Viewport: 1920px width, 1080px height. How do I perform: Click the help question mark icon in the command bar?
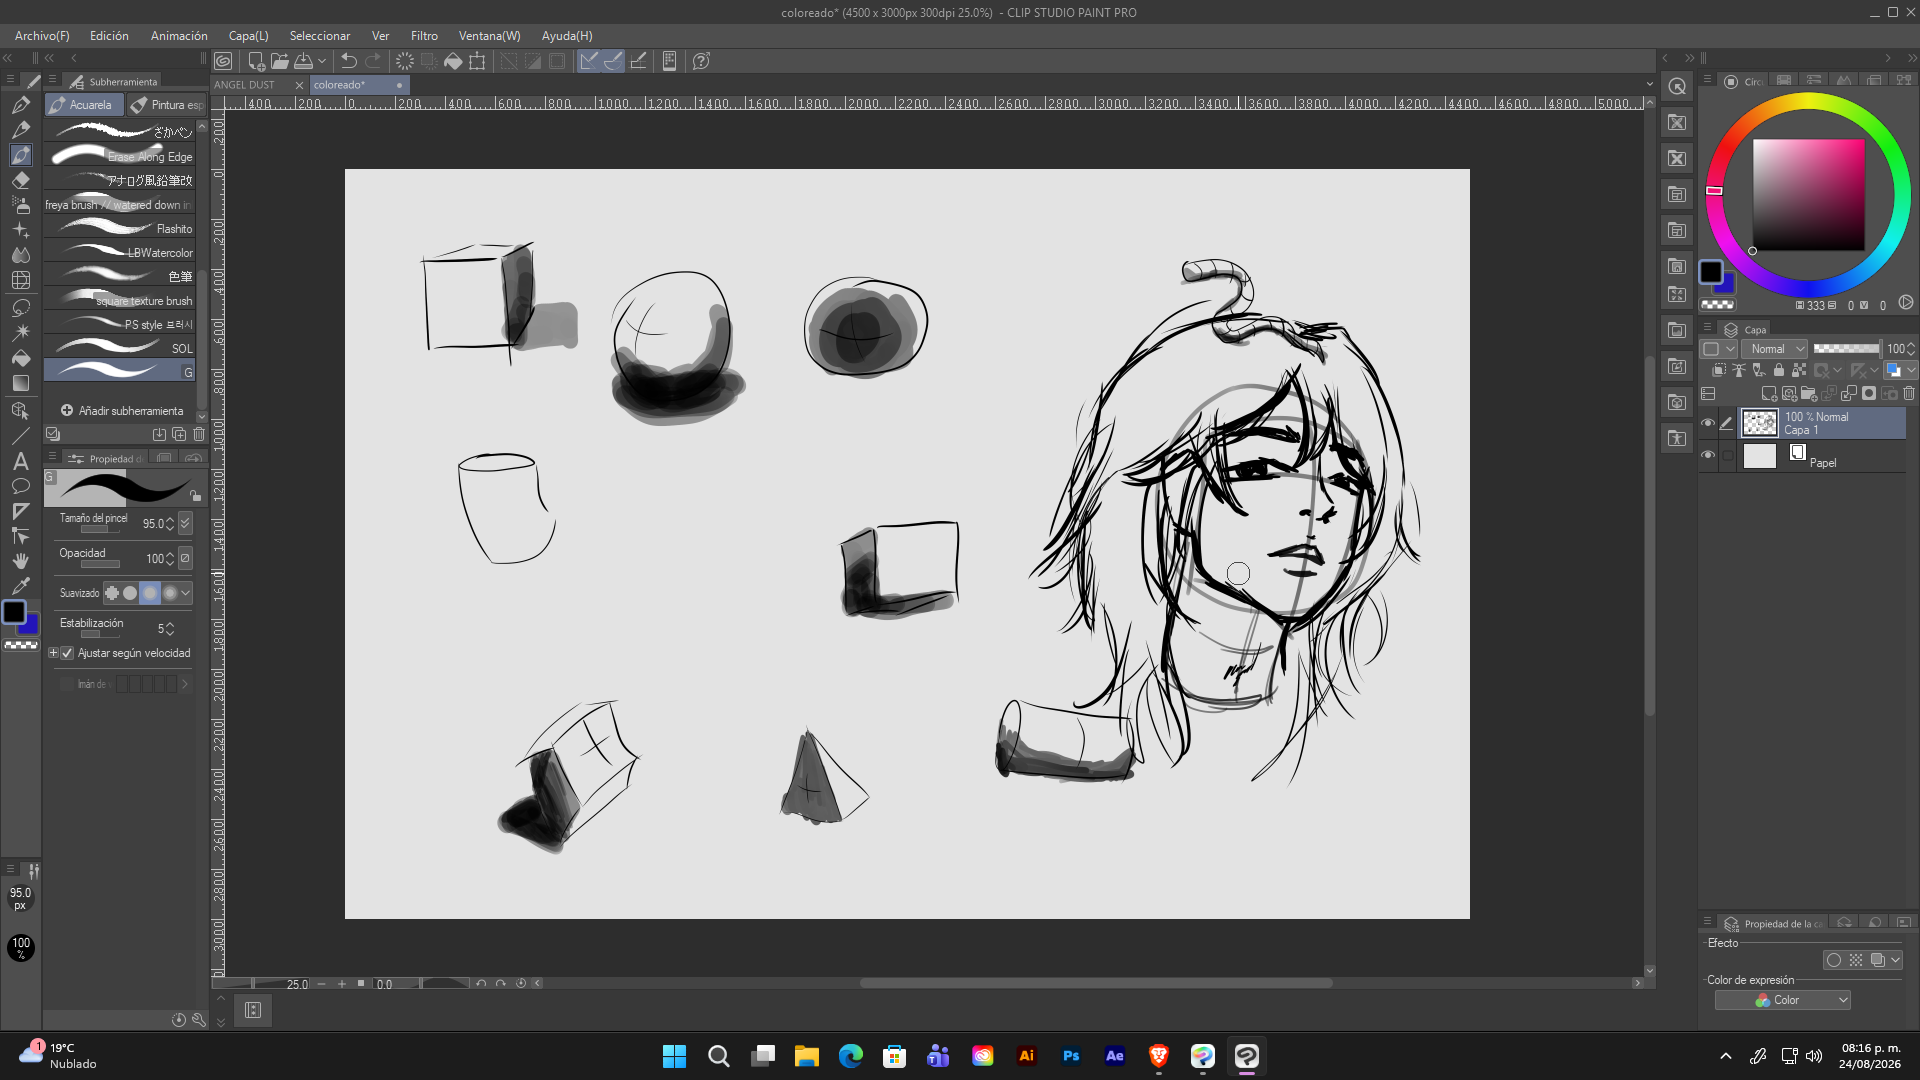pos(701,61)
